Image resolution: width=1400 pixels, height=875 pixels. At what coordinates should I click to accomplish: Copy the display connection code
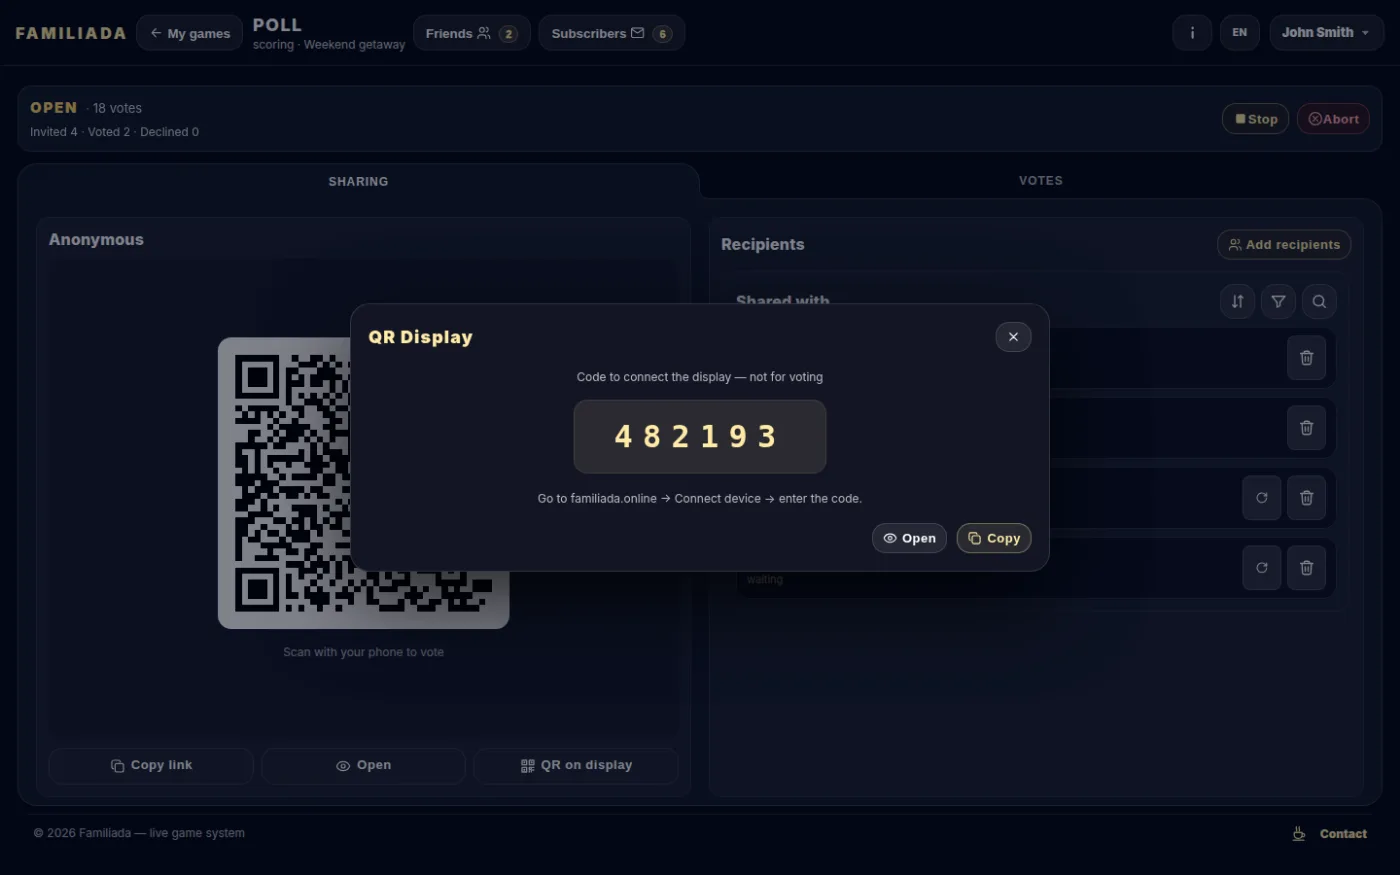click(x=994, y=538)
